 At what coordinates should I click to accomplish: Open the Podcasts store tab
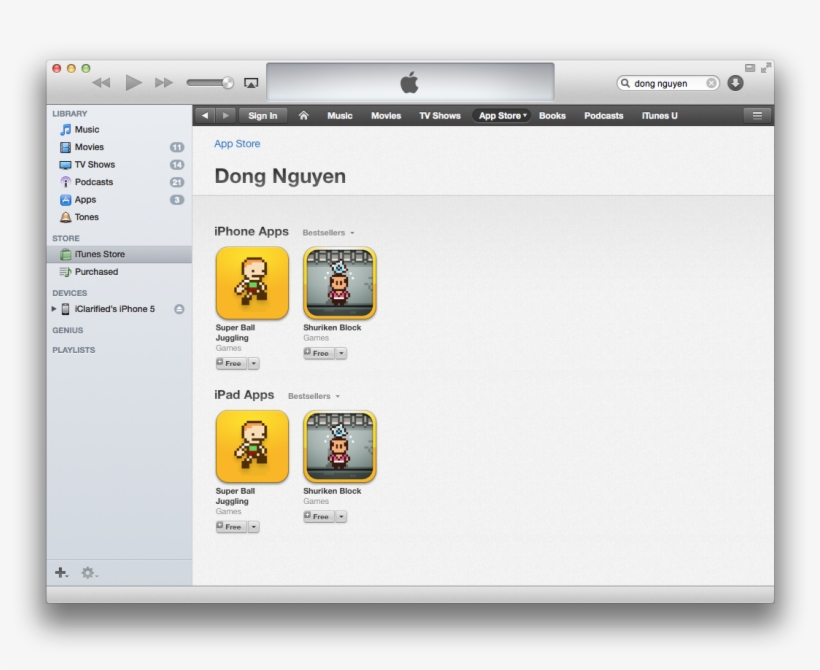603,116
